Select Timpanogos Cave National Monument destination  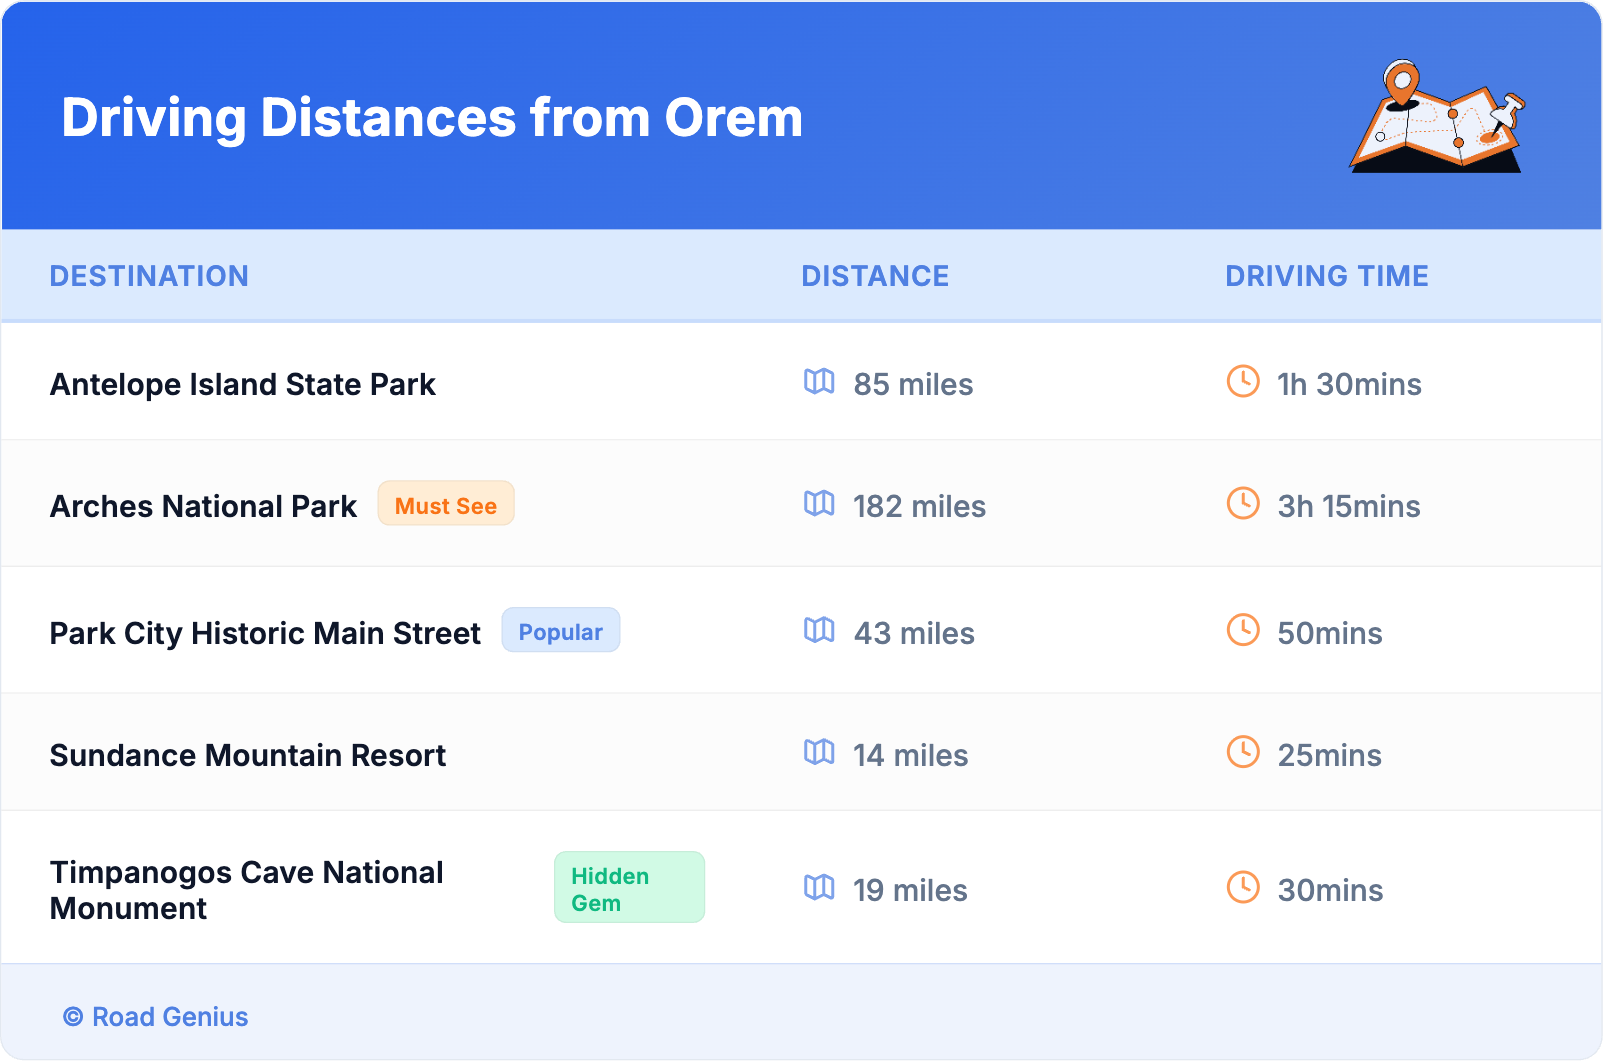click(246, 890)
